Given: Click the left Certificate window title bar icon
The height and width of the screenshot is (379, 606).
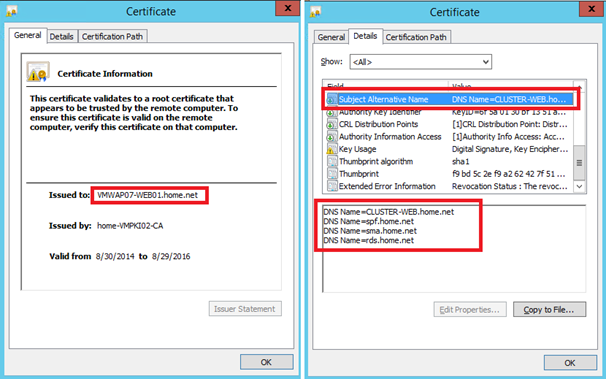Looking at the screenshot, I should click(12, 12).
